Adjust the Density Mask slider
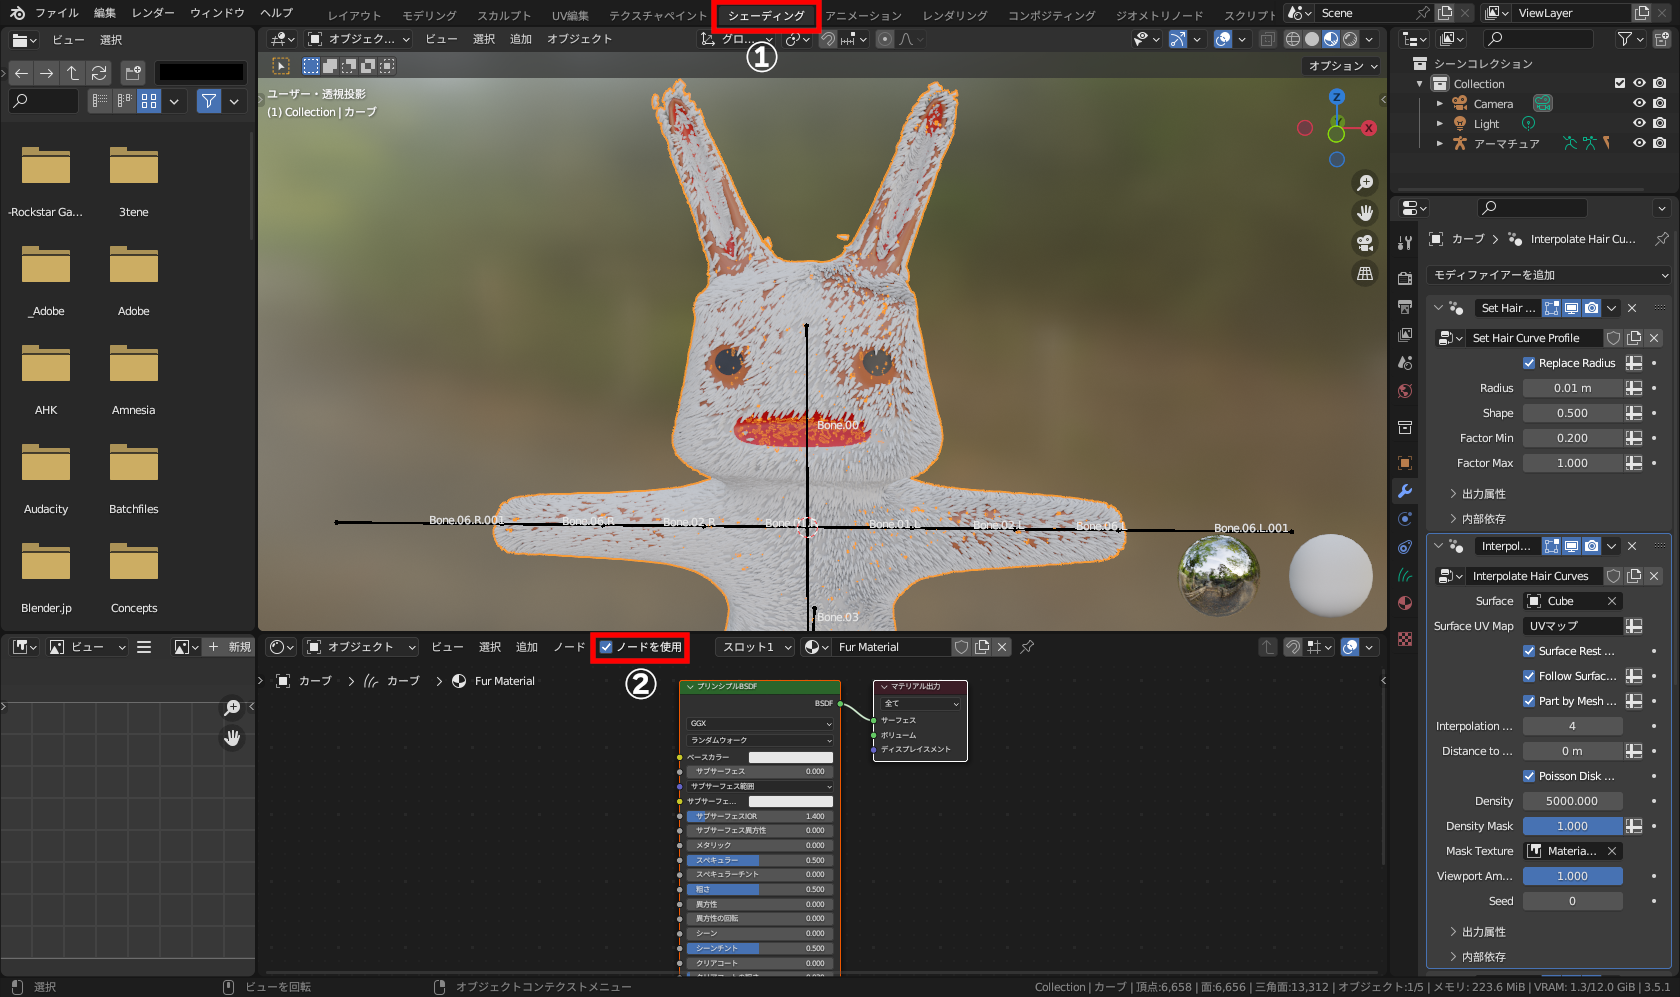Image resolution: width=1680 pixels, height=997 pixels. (x=1572, y=826)
